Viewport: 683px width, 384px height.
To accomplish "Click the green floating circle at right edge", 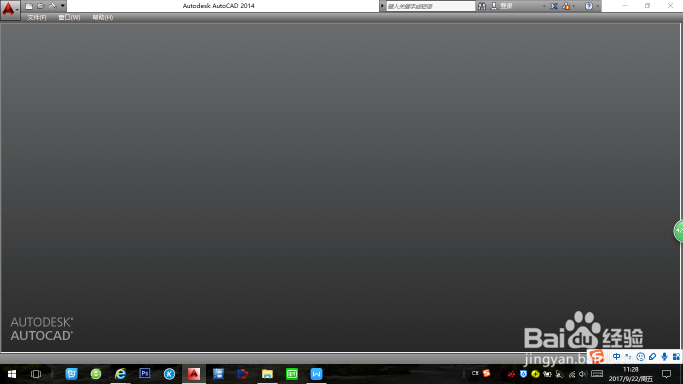I will point(679,231).
